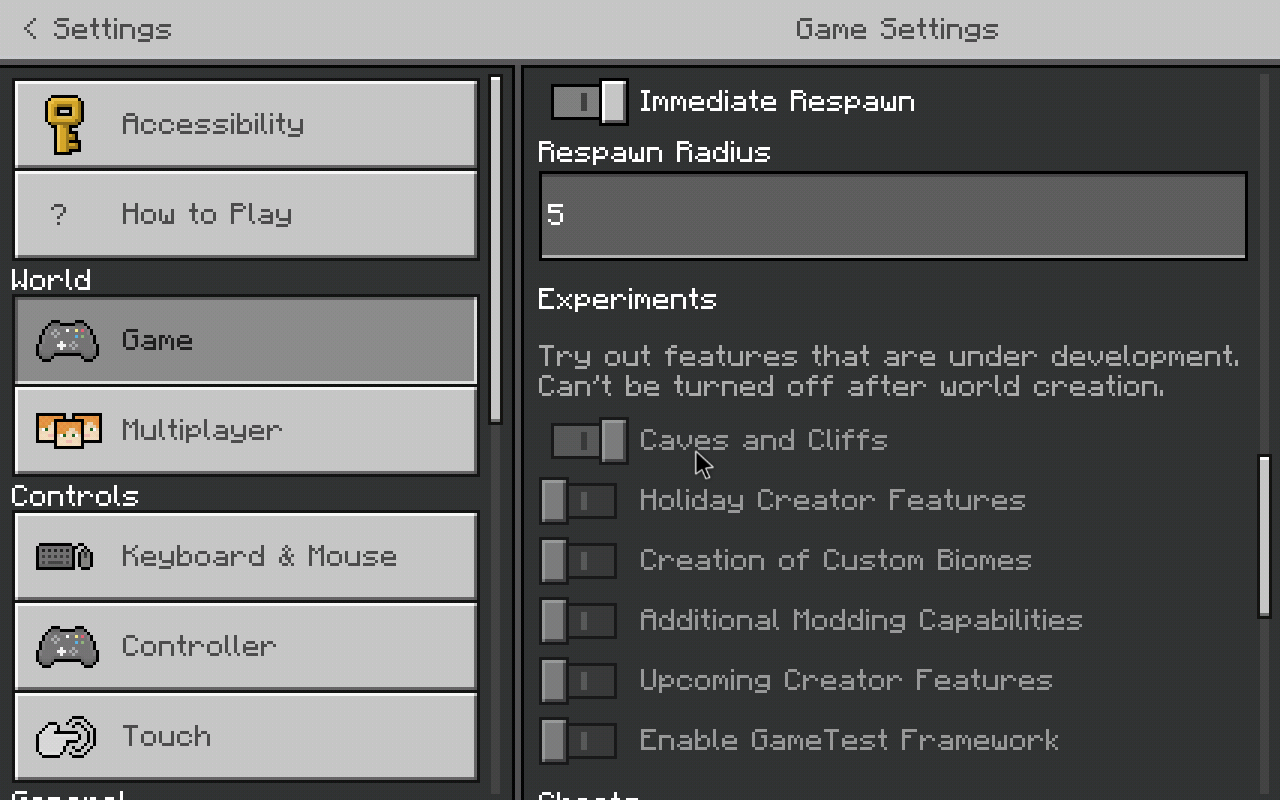The image size is (1280, 800).
Task: Click the Multiplayer faces icon
Action: pos(68,430)
